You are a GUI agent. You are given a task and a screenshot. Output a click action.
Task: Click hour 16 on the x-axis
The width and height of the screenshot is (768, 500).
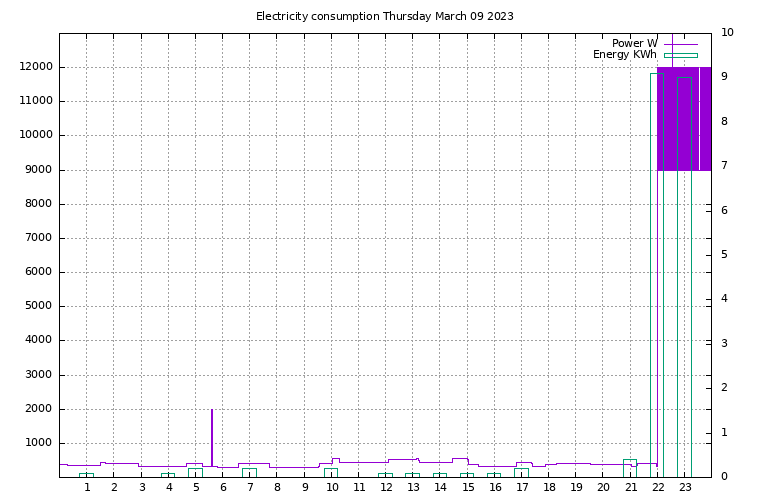pyautogui.click(x=495, y=487)
